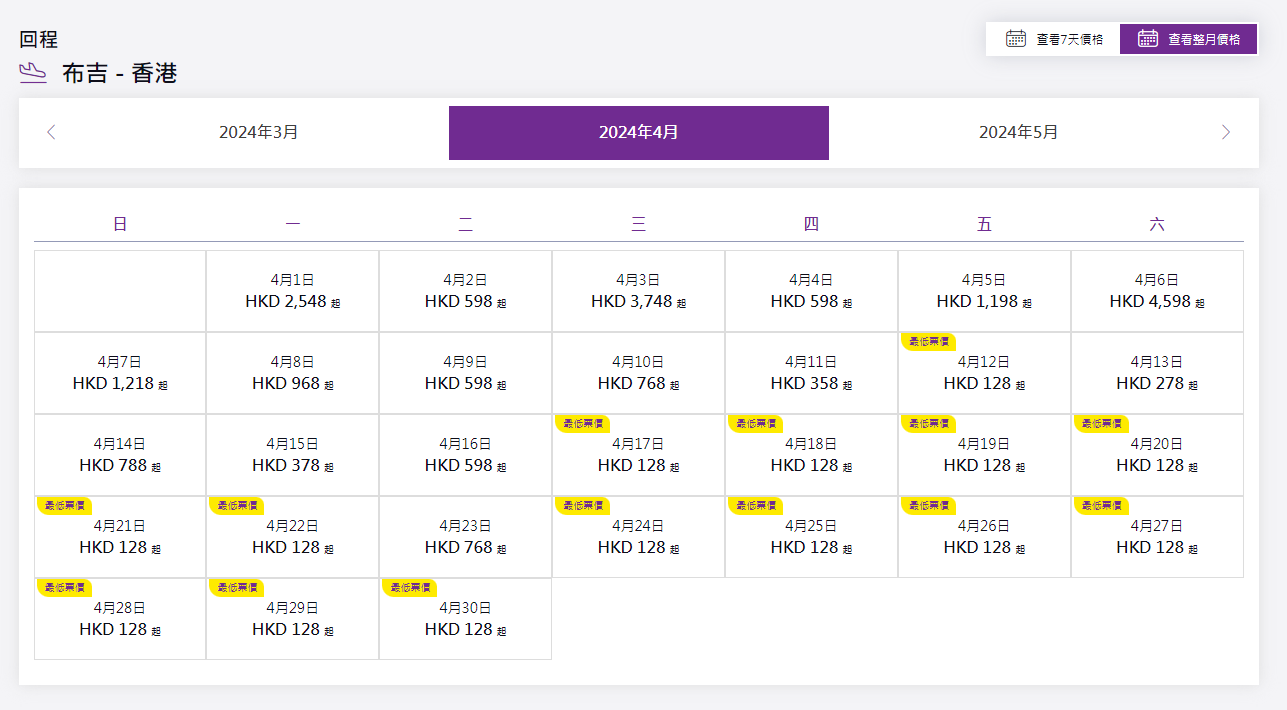
Task: Select the 2024年4月 month tab
Action: coord(638,132)
